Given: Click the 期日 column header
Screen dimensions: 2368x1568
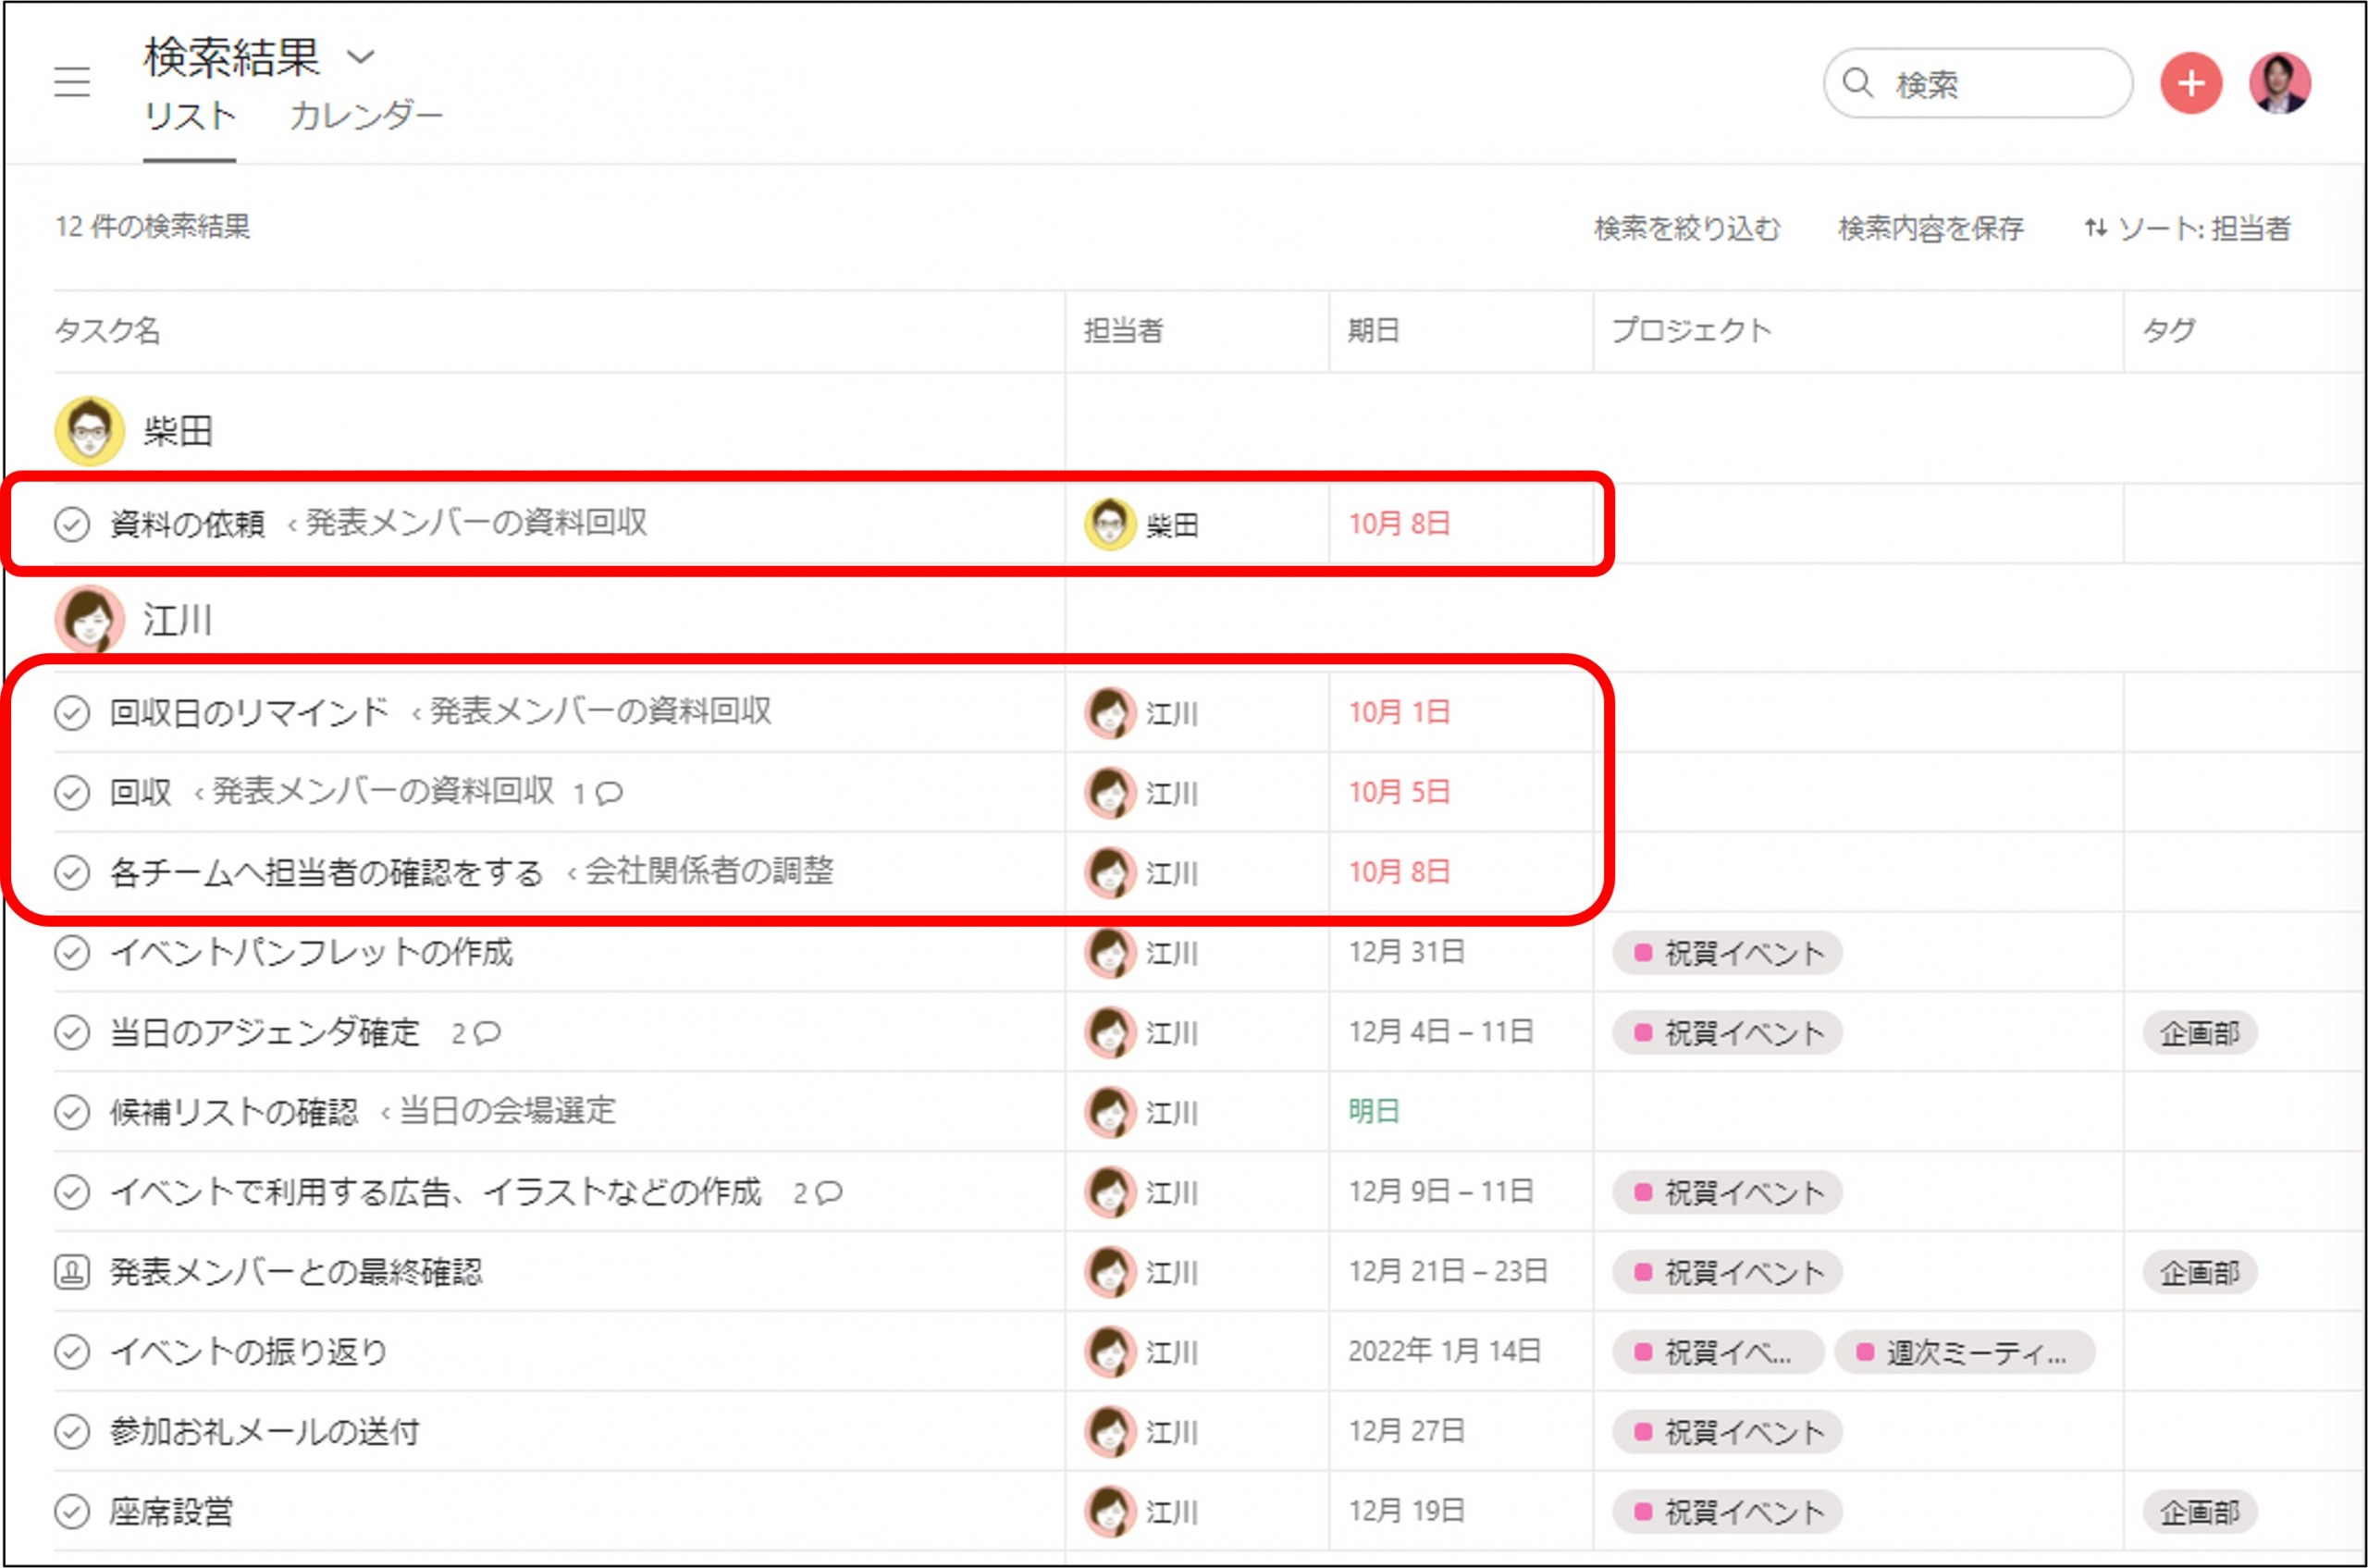Looking at the screenshot, I should point(1373,330).
